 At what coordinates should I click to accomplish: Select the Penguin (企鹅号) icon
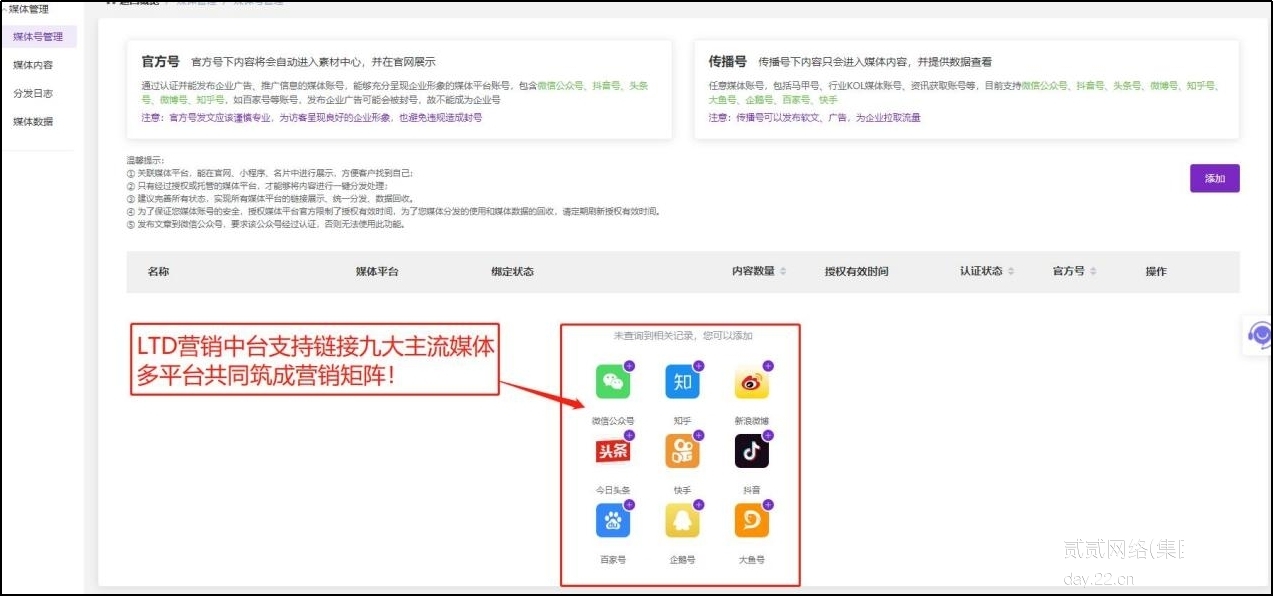coord(682,521)
